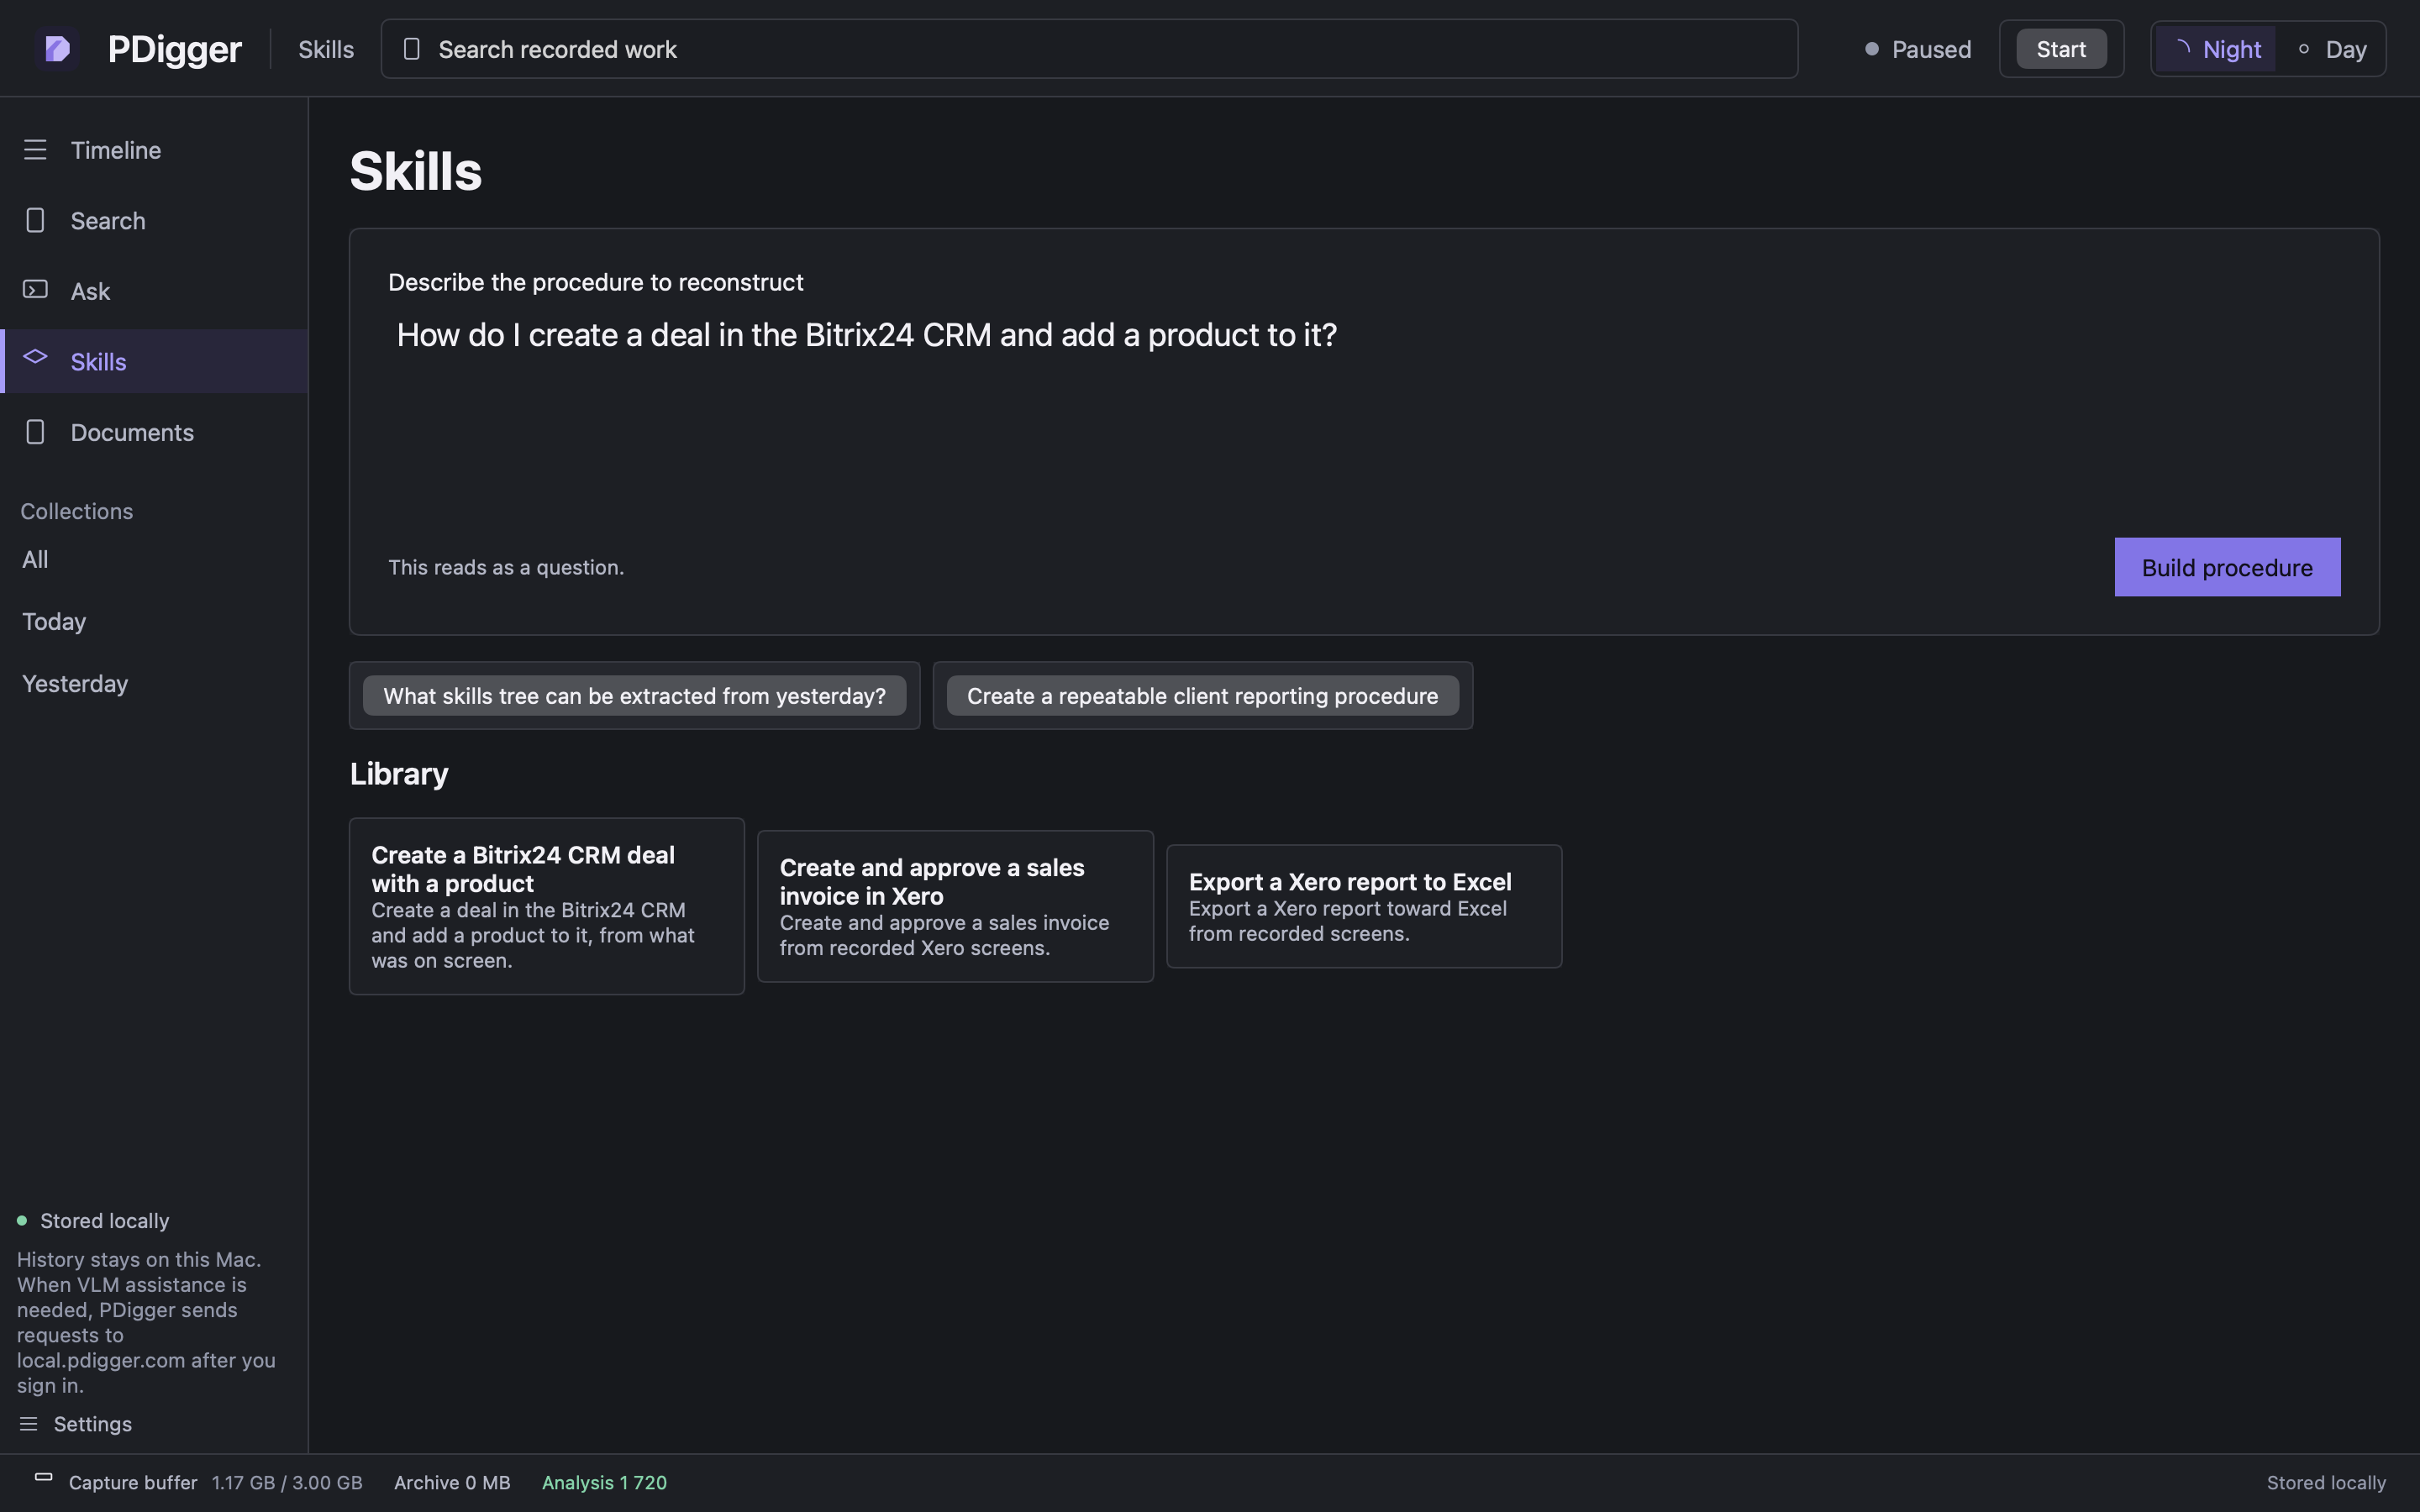
Task: Click the Collections sidebar label
Action: [x=77, y=511]
